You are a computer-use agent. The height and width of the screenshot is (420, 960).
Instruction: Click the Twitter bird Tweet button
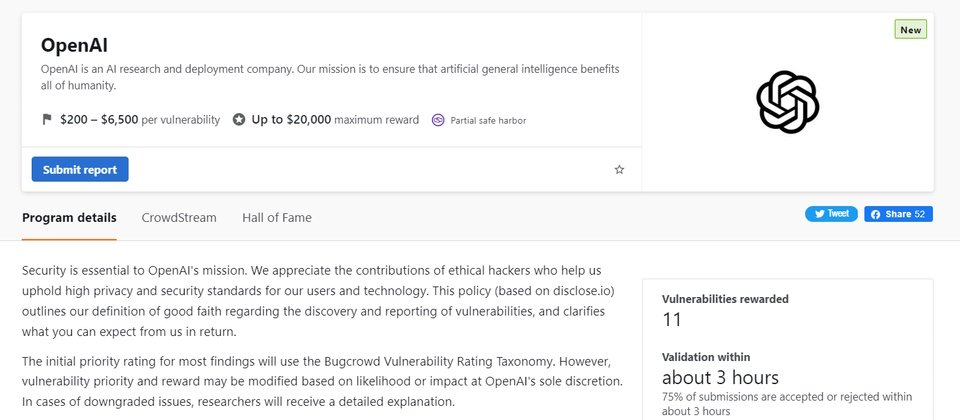(x=831, y=214)
